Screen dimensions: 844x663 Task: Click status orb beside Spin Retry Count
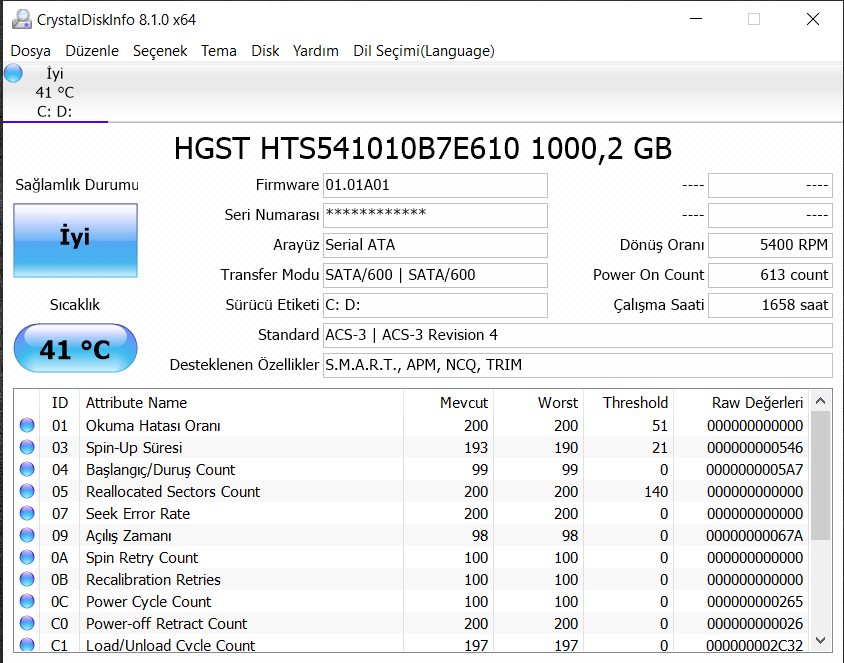(x=27, y=558)
